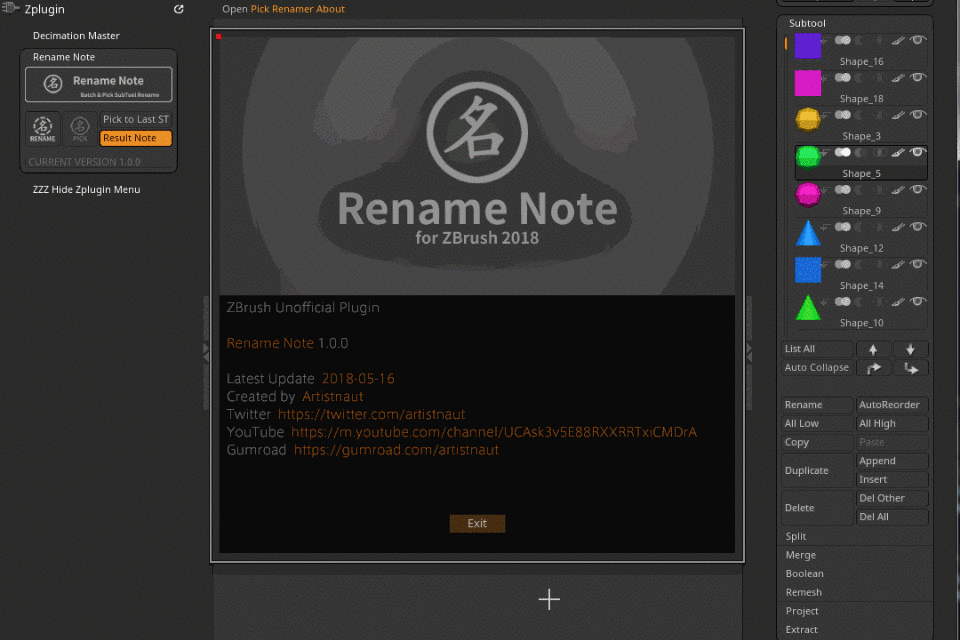Hide Shape_9 with its eye icon
960x640 pixels.
click(917, 190)
